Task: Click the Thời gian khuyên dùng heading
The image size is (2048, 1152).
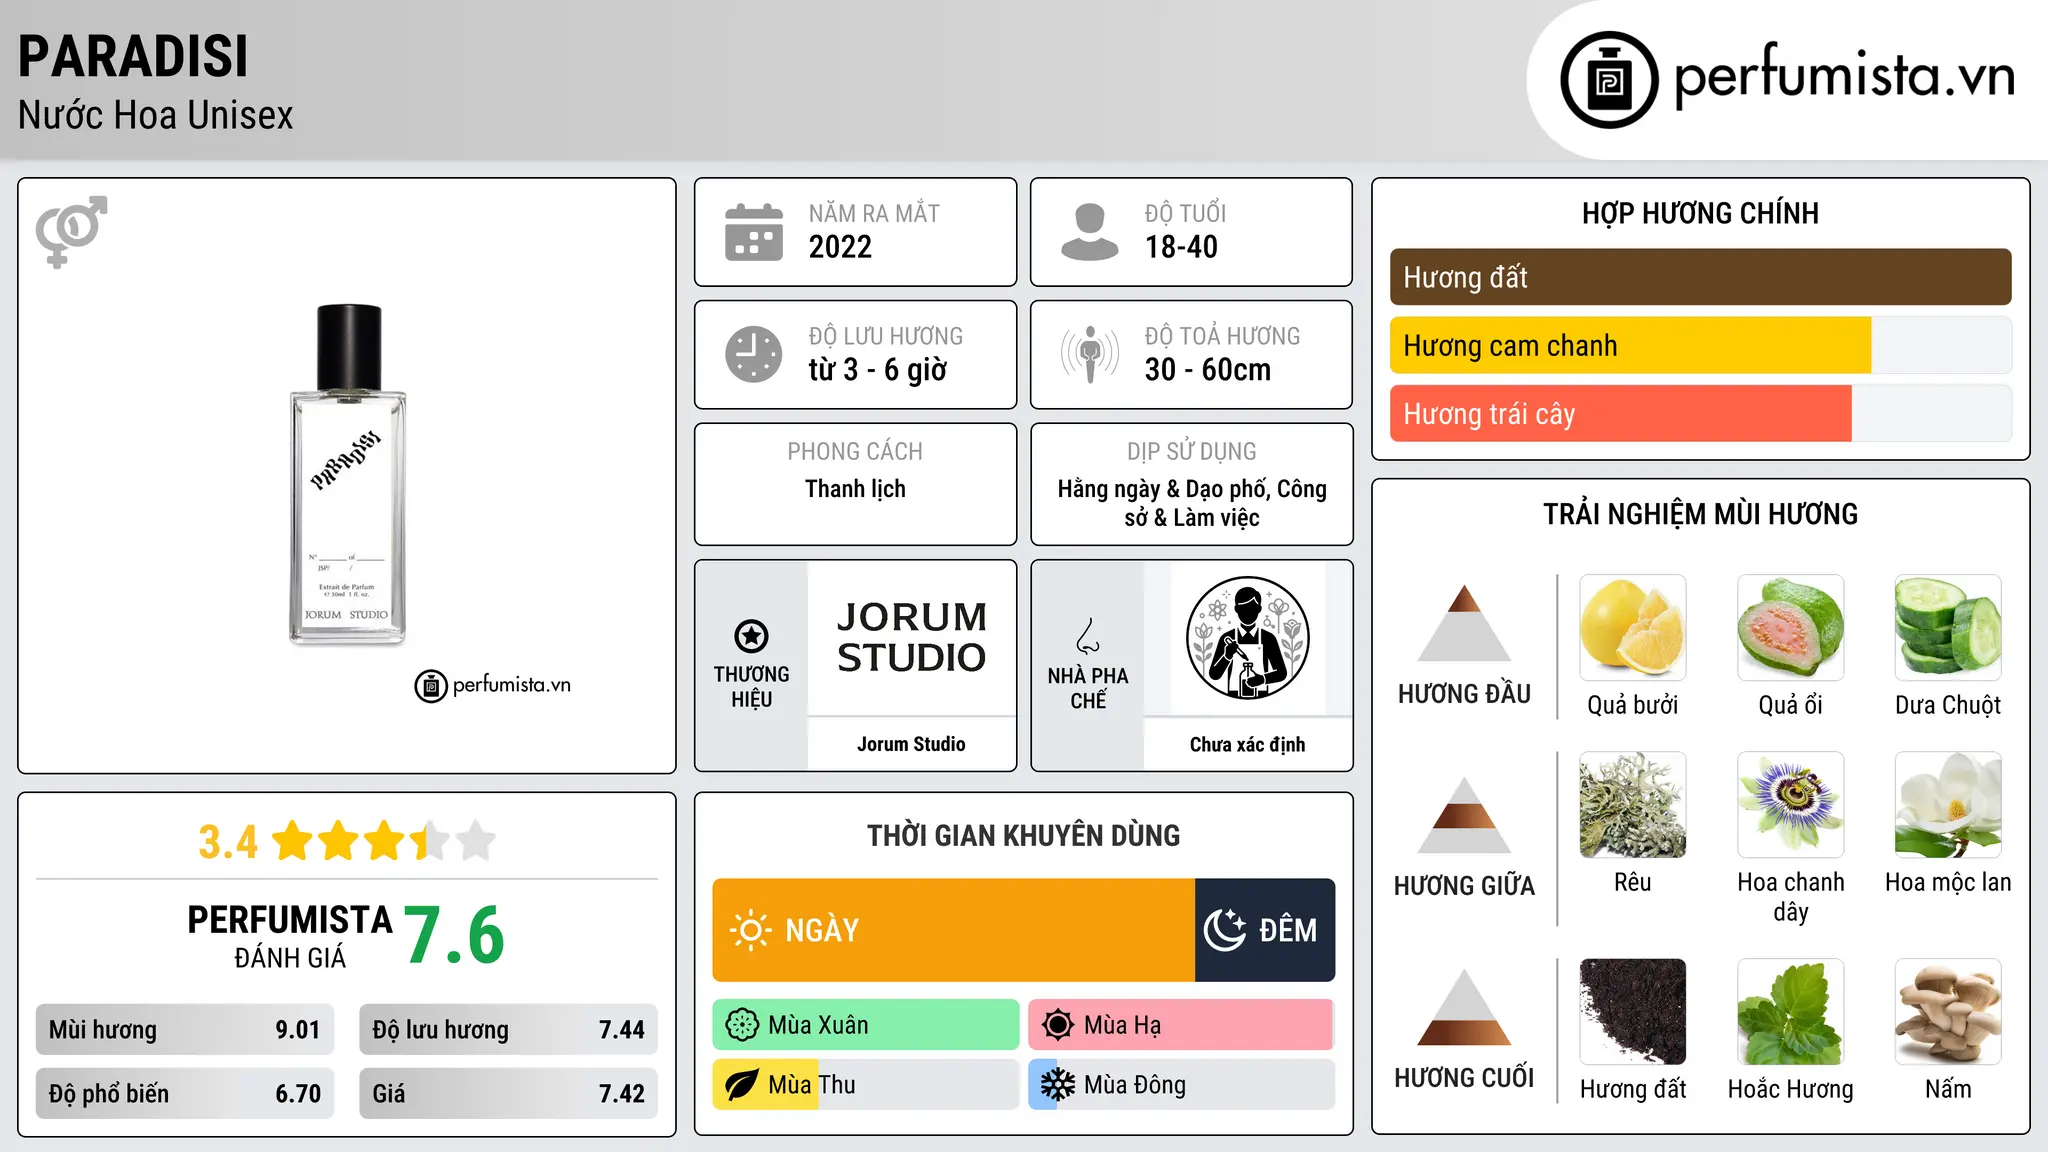Action: tap(1023, 835)
